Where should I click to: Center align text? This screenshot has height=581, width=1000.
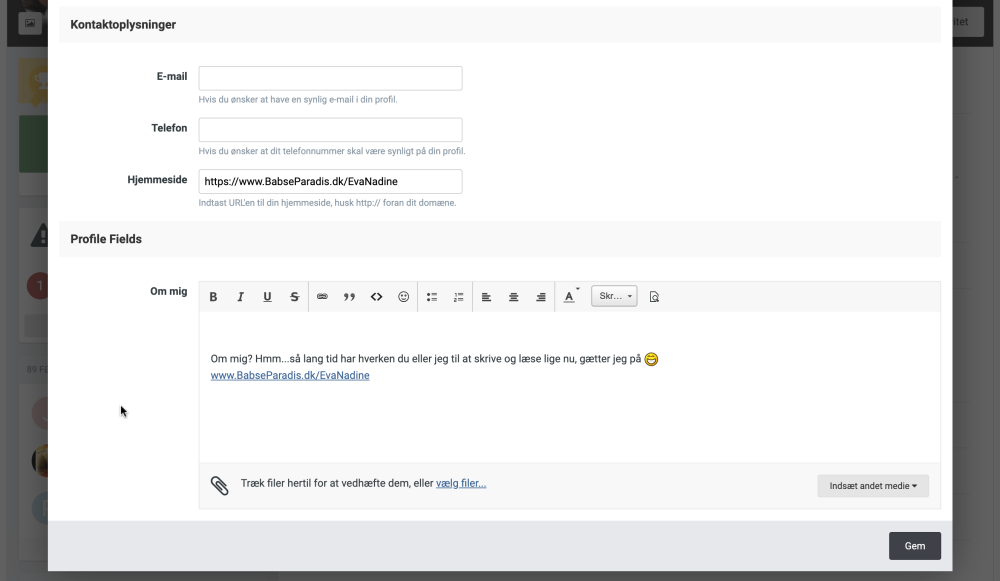[x=513, y=297]
